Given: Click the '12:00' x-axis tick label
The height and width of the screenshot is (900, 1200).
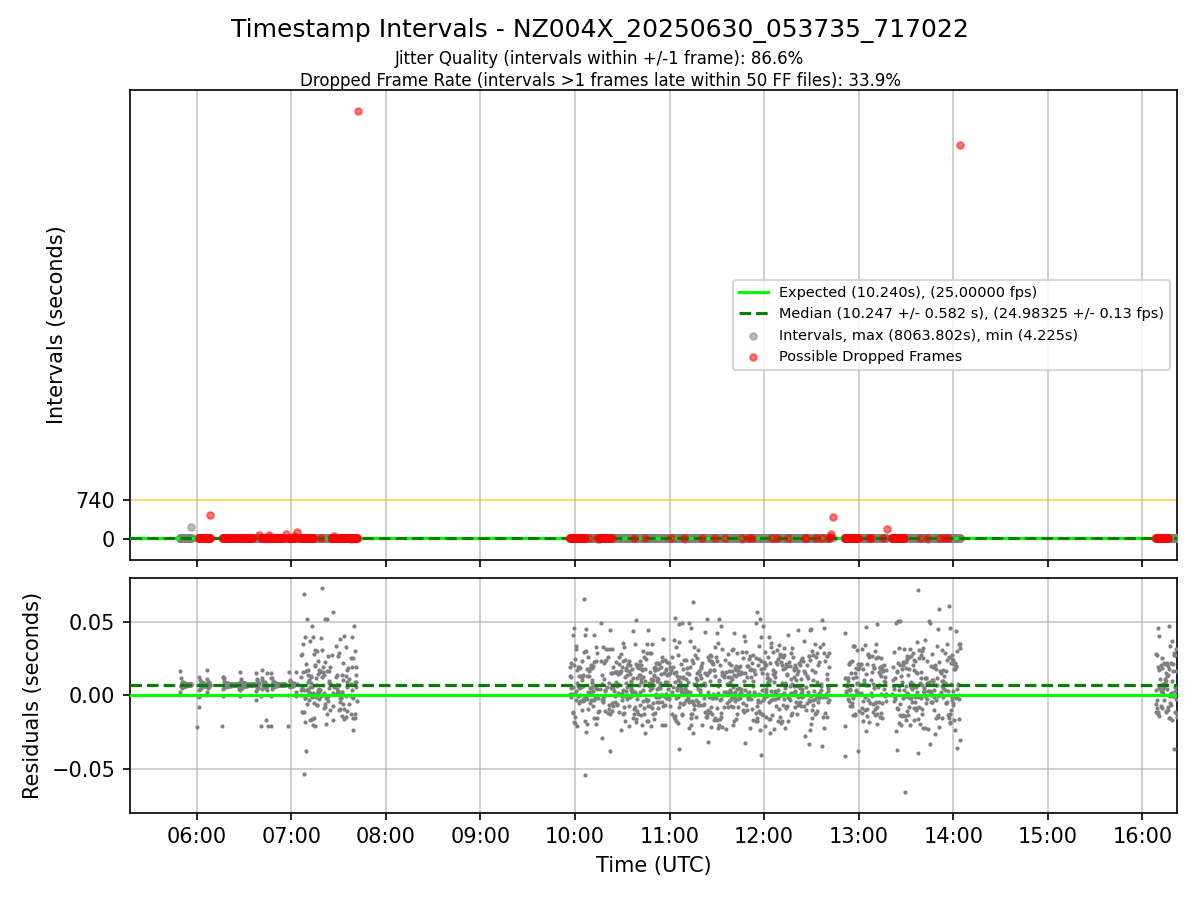Looking at the screenshot, I should (764, 834).
